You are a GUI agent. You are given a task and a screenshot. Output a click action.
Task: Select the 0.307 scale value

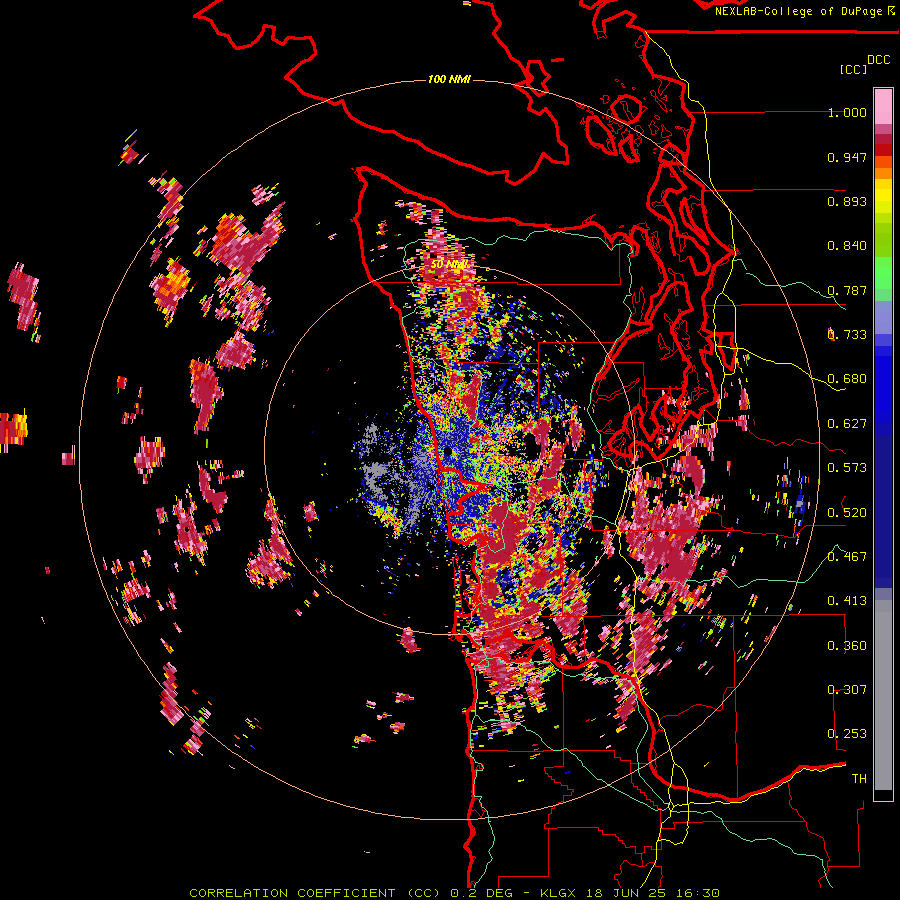tap(847, 689)
